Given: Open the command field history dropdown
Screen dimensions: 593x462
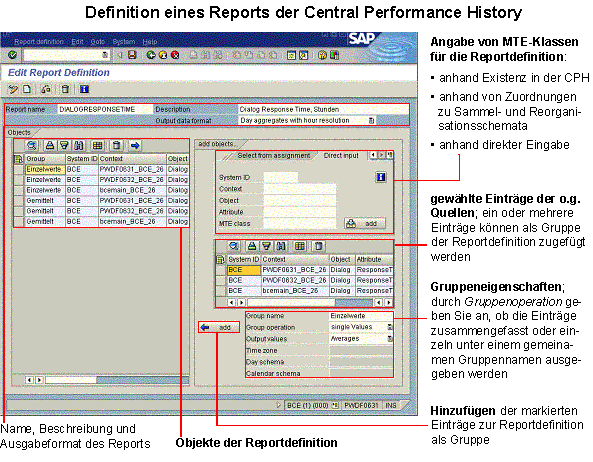Looking at the screenshot, I should (x=105, y=55).
